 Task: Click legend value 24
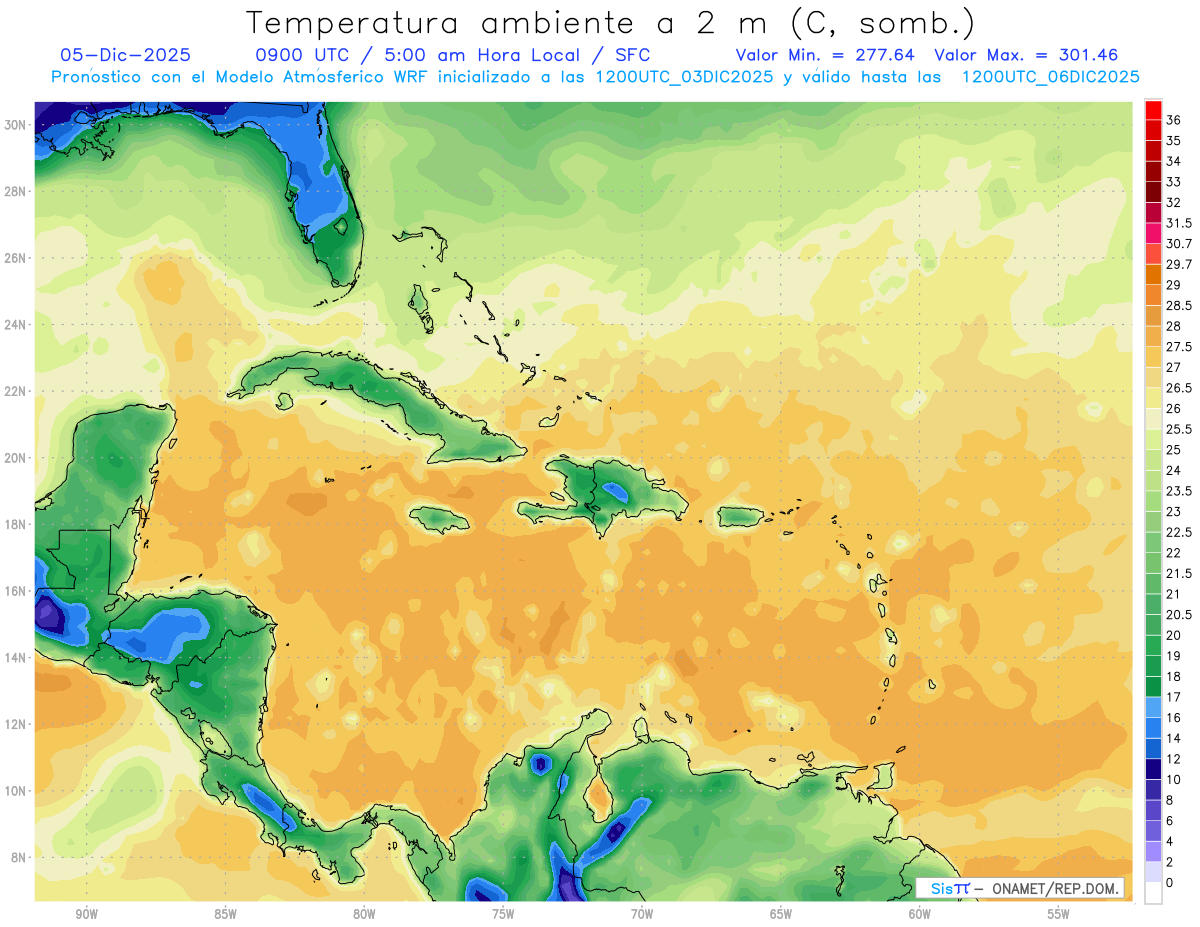tap(1174, 470)
